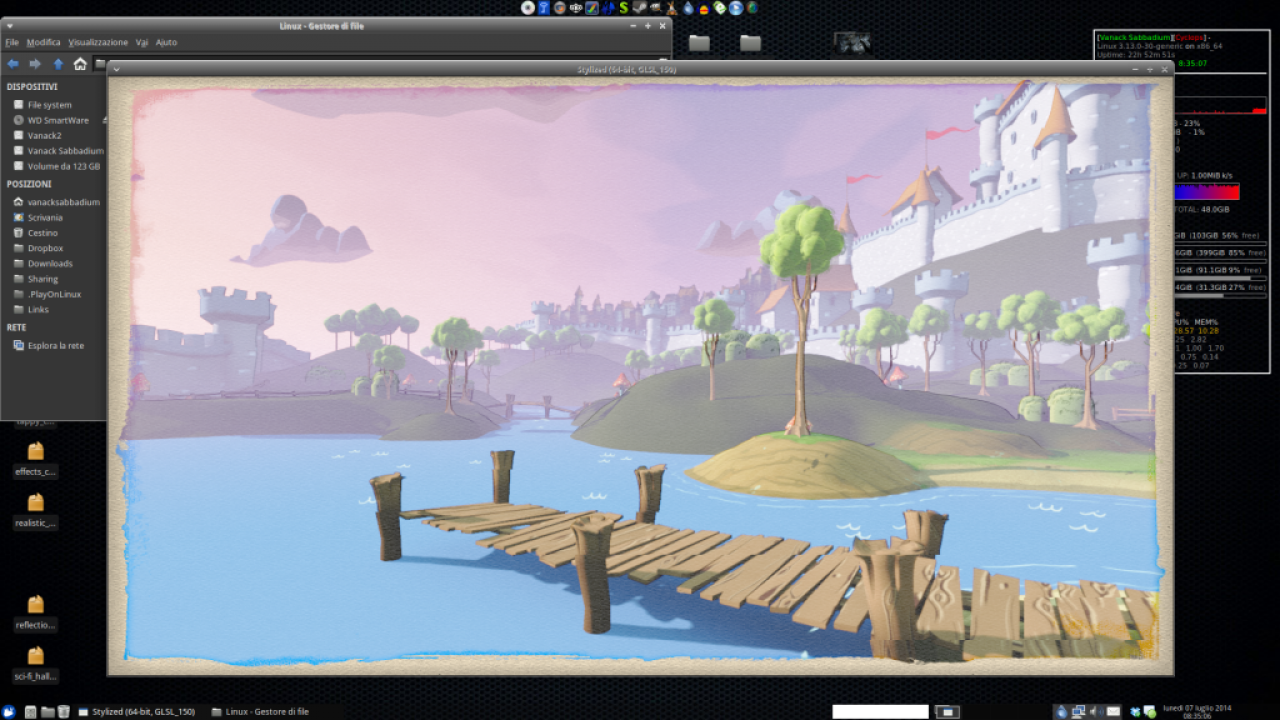Viewport: 1280px width, 720px height.
Task: Open the network tray icon
Action: point(1078,712)
